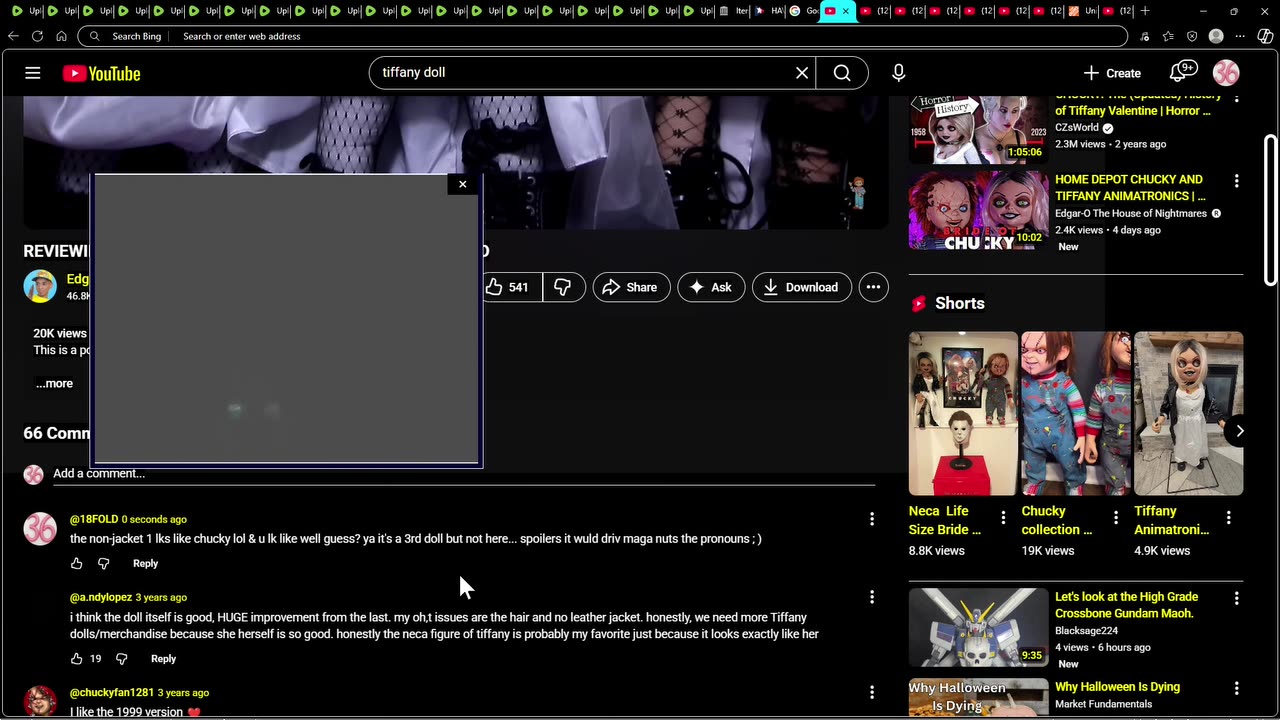This screenshot has height=720, width=1280.
Task: Open a new browser tab
Action: point(1145,11)
